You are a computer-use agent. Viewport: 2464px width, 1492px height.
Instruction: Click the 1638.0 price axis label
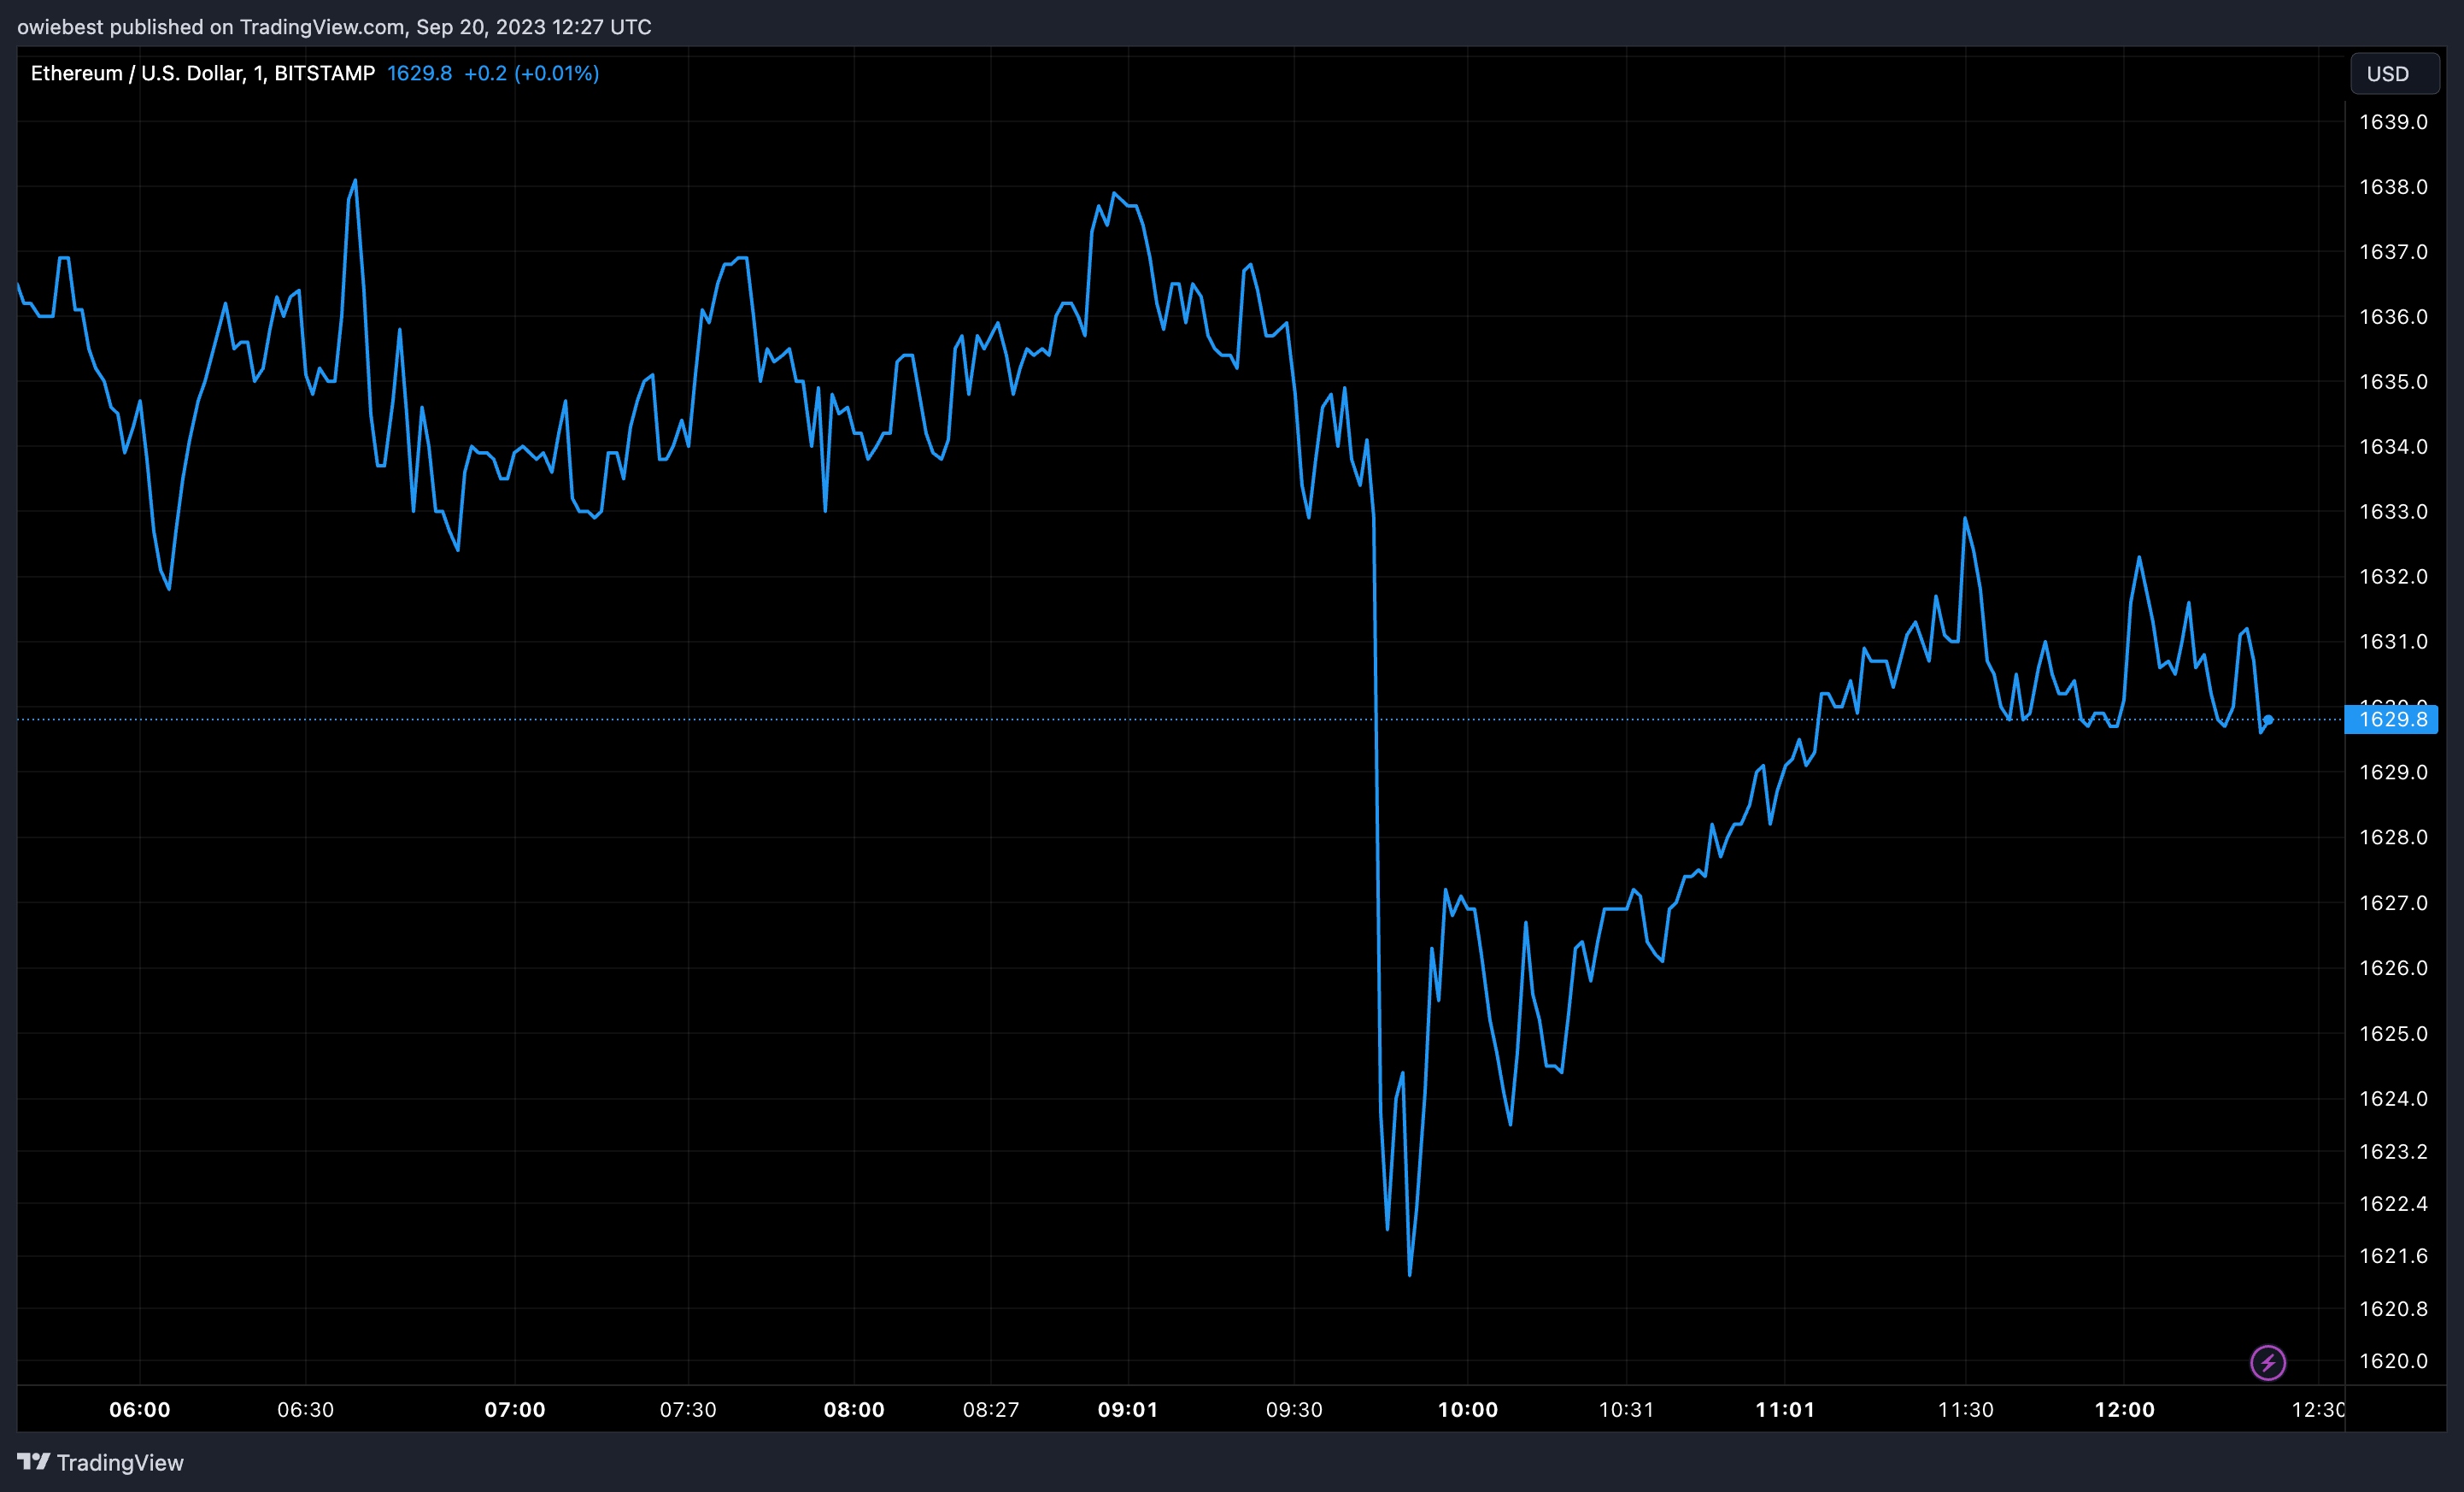(2393, 187)
